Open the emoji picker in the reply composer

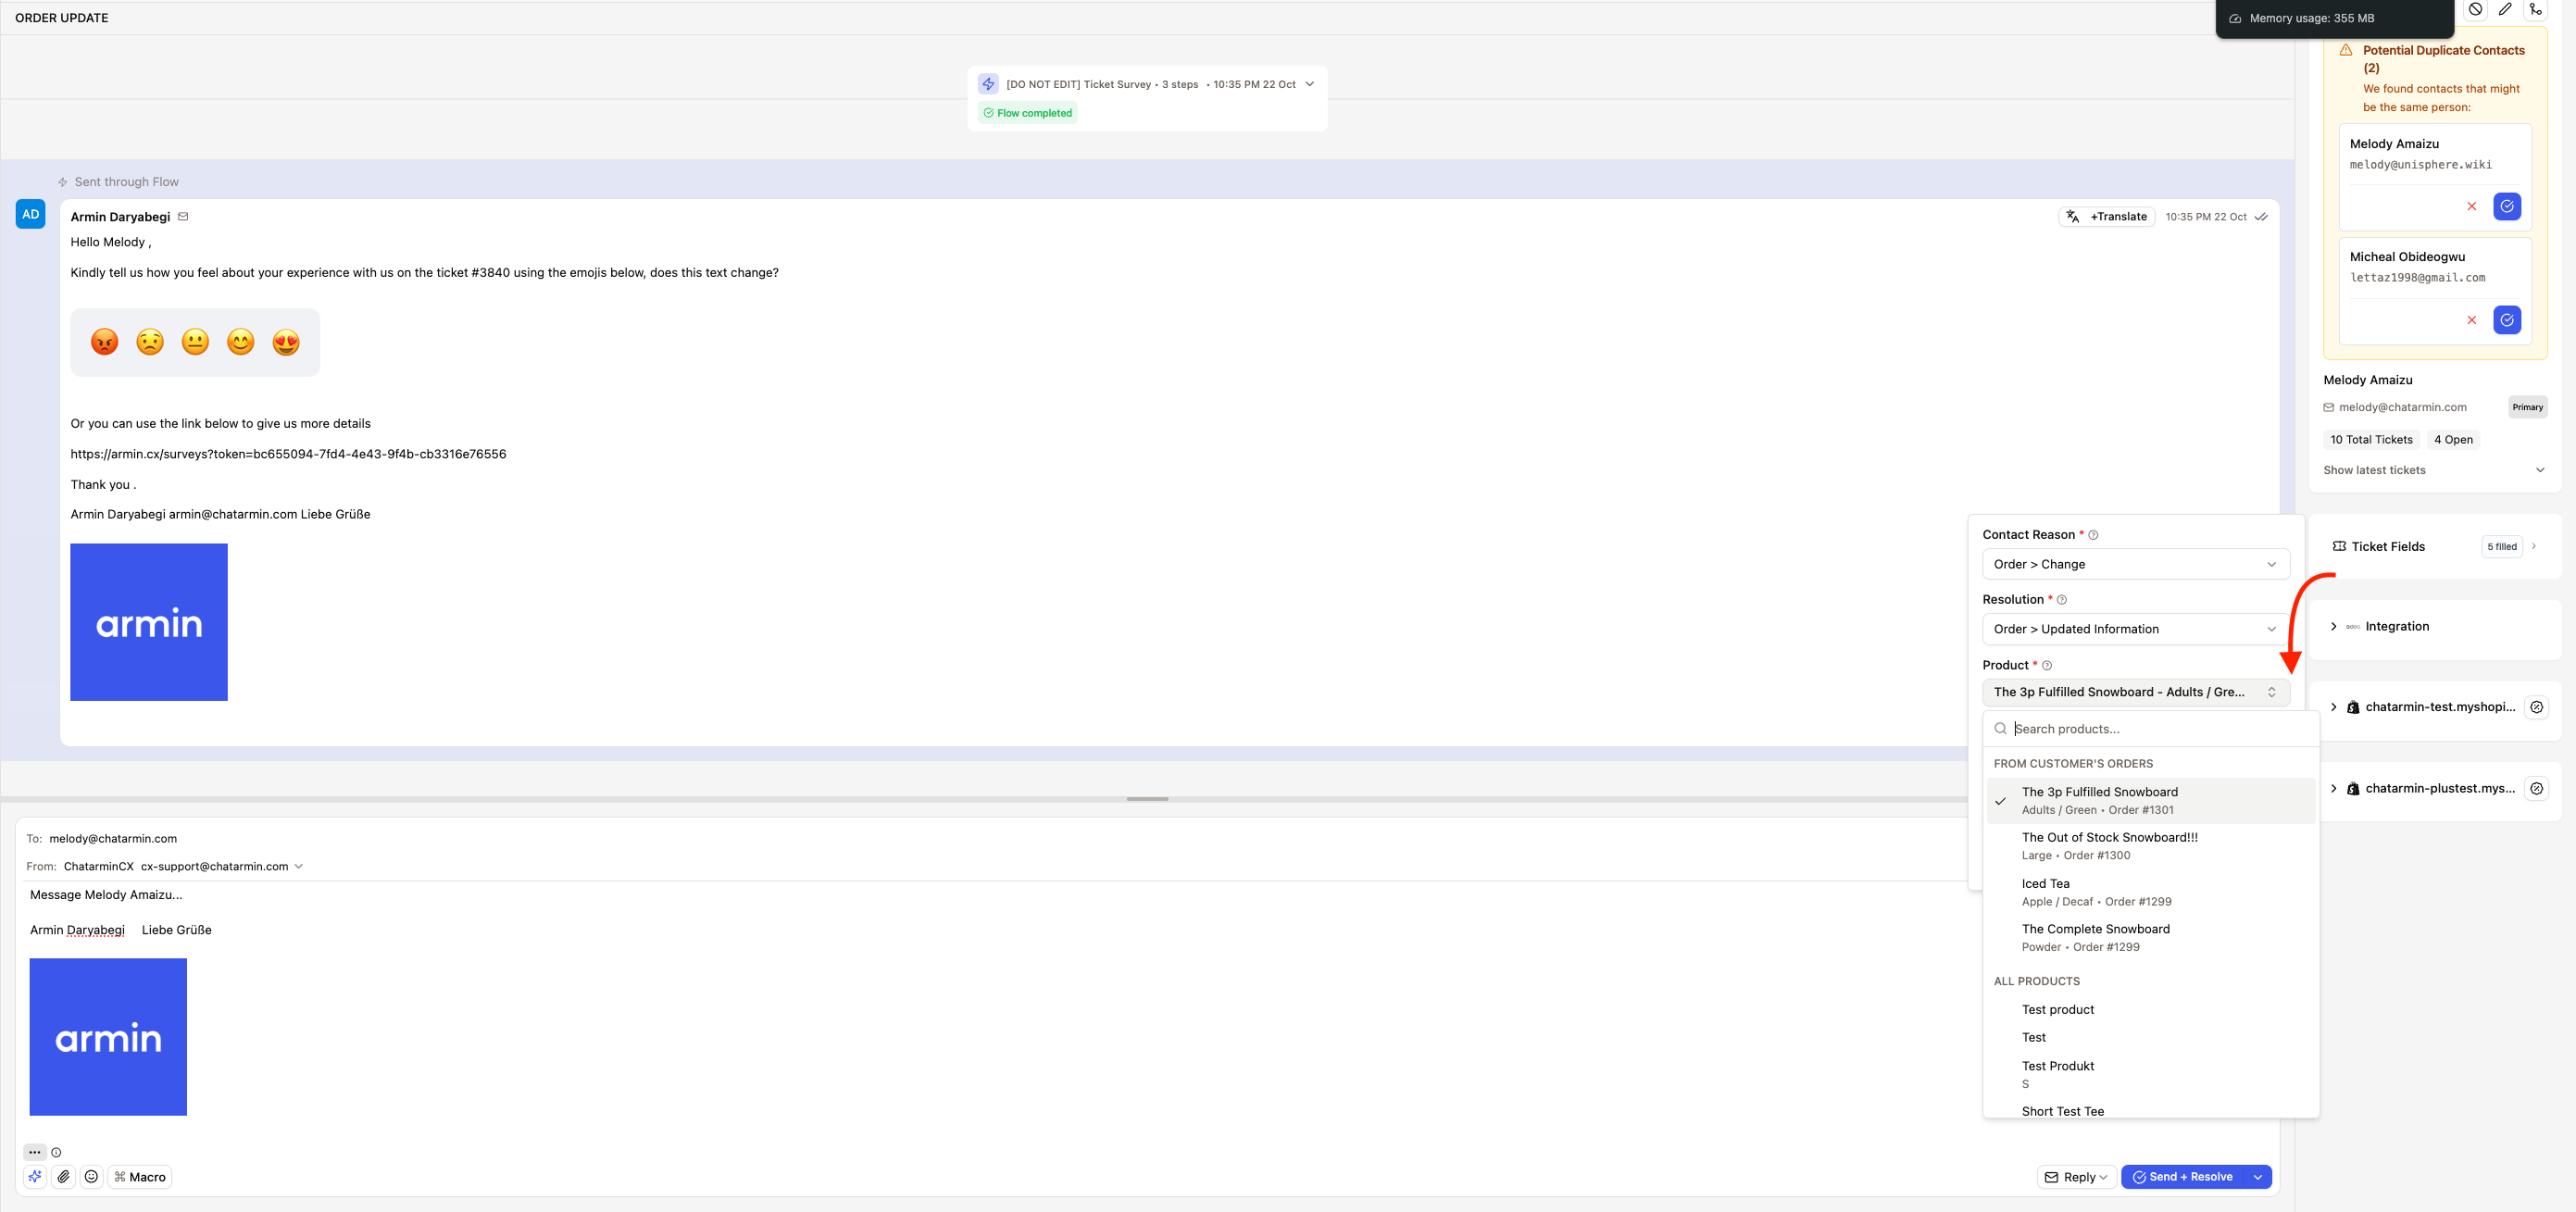[91, 1177]
